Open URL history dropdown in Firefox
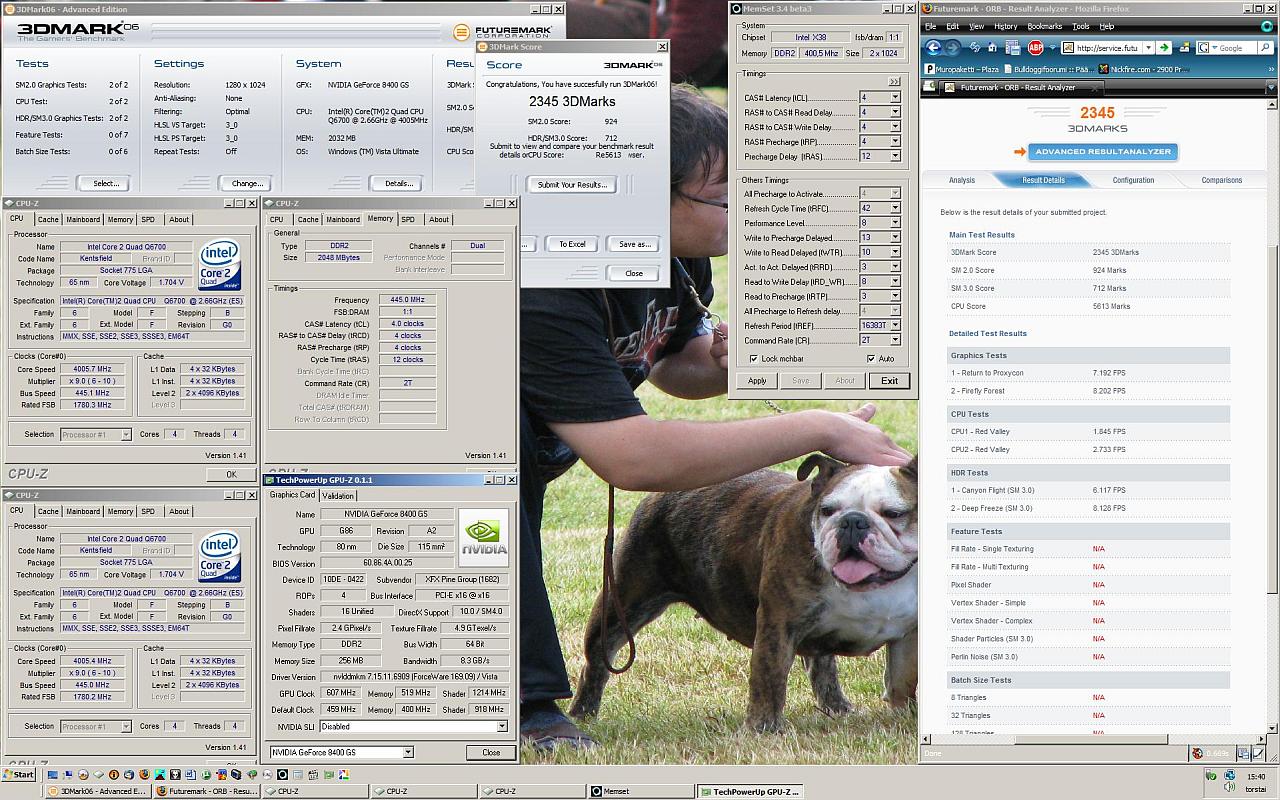1280x800 pixels. point(1149,47)
